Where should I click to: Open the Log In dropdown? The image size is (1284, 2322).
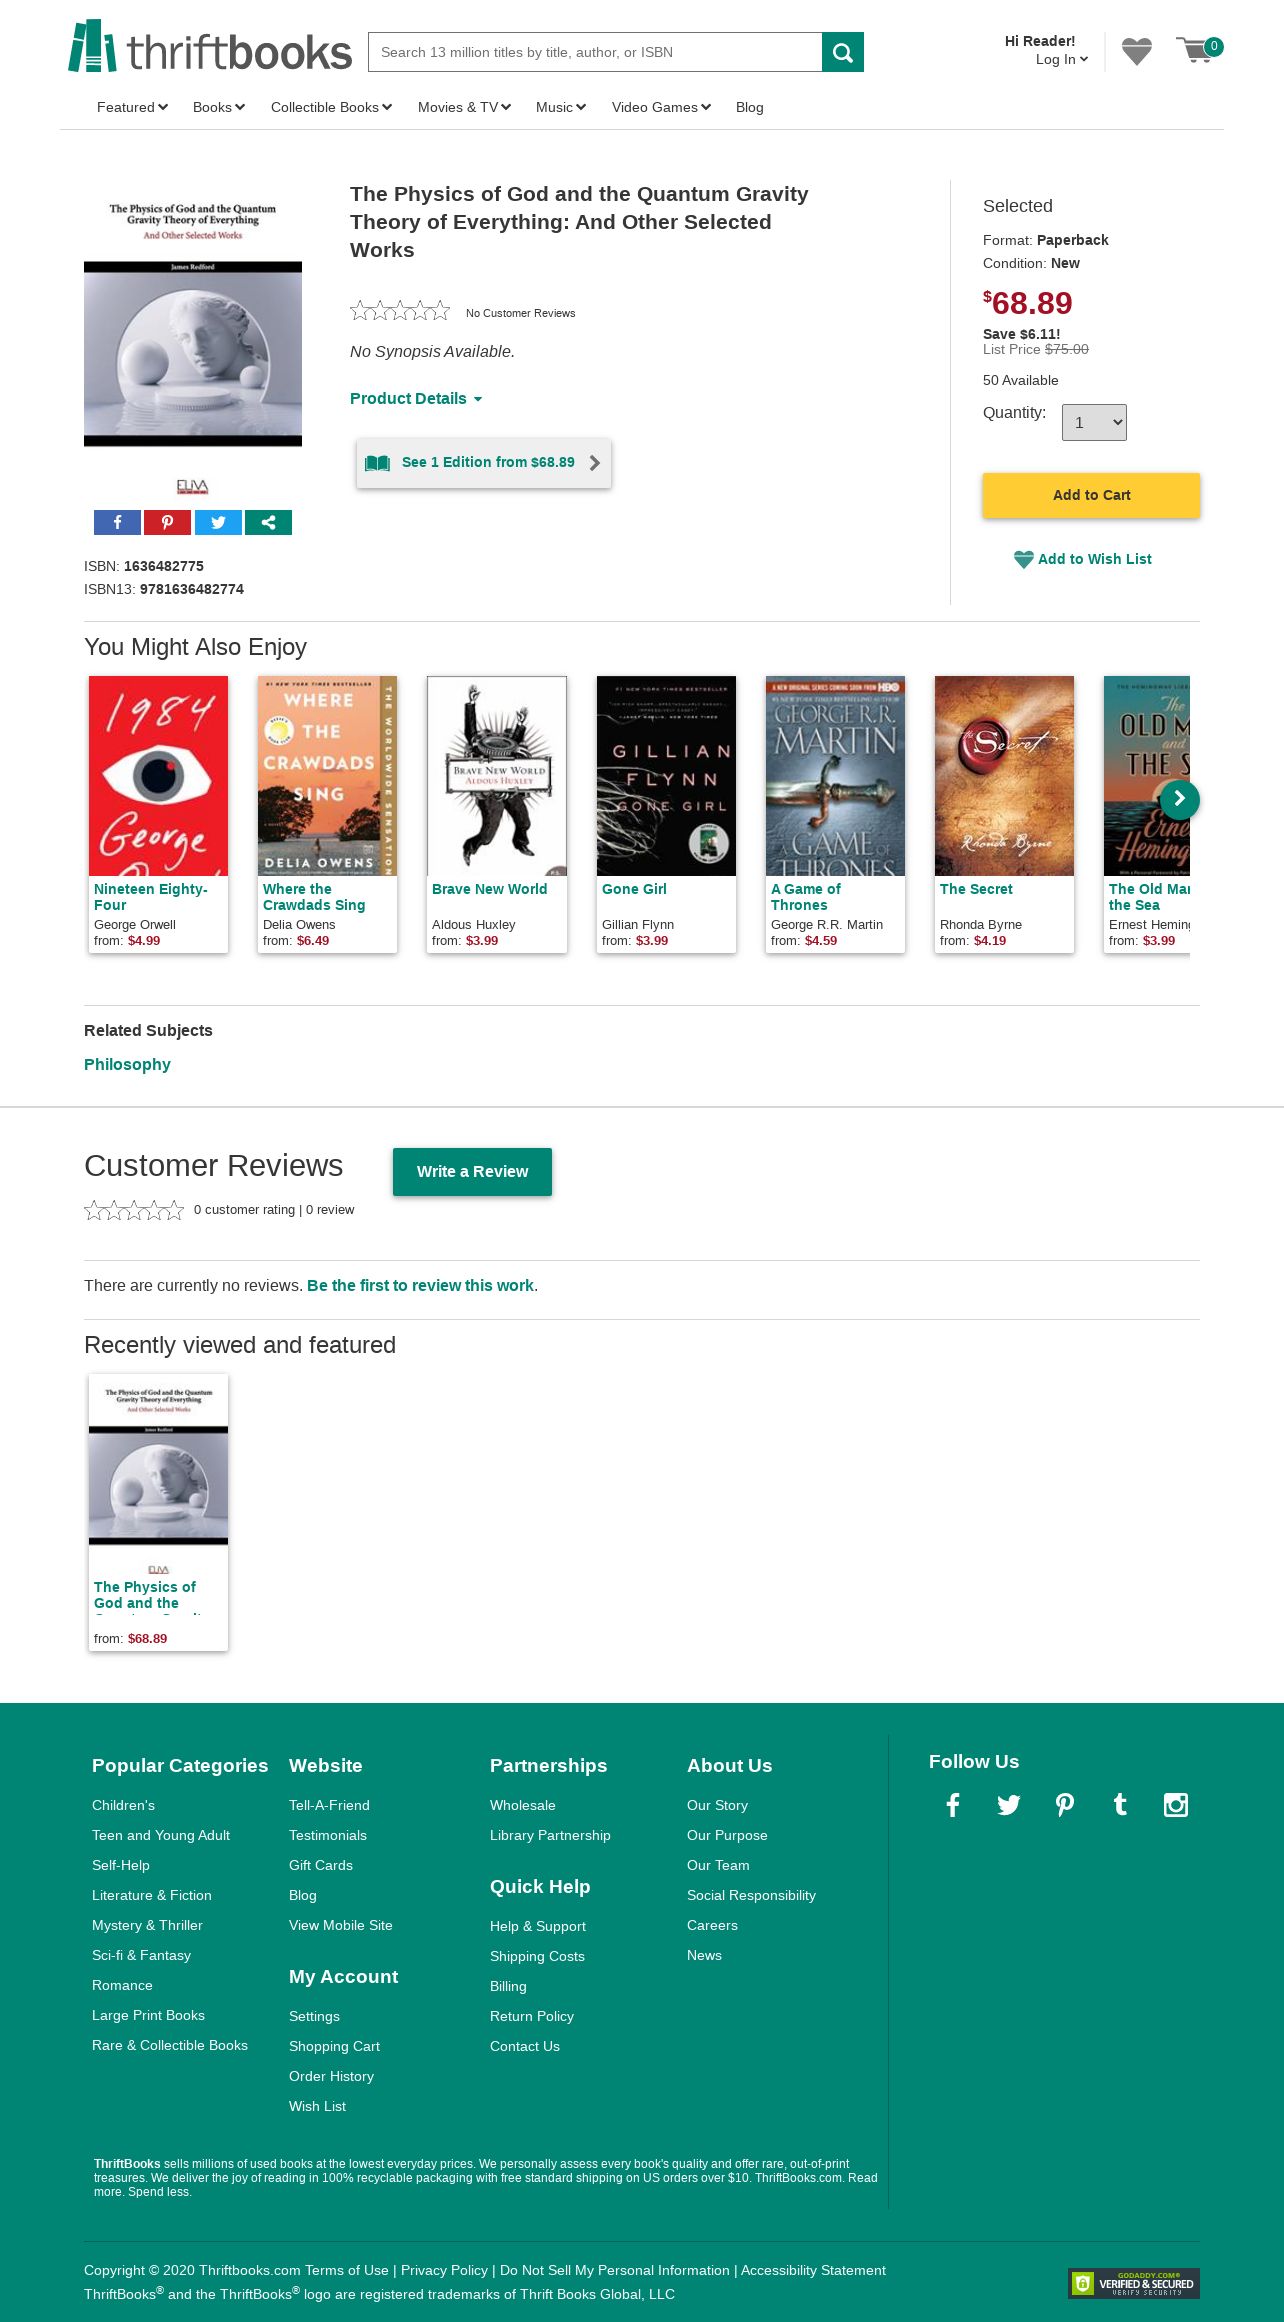coord(1061,59)
